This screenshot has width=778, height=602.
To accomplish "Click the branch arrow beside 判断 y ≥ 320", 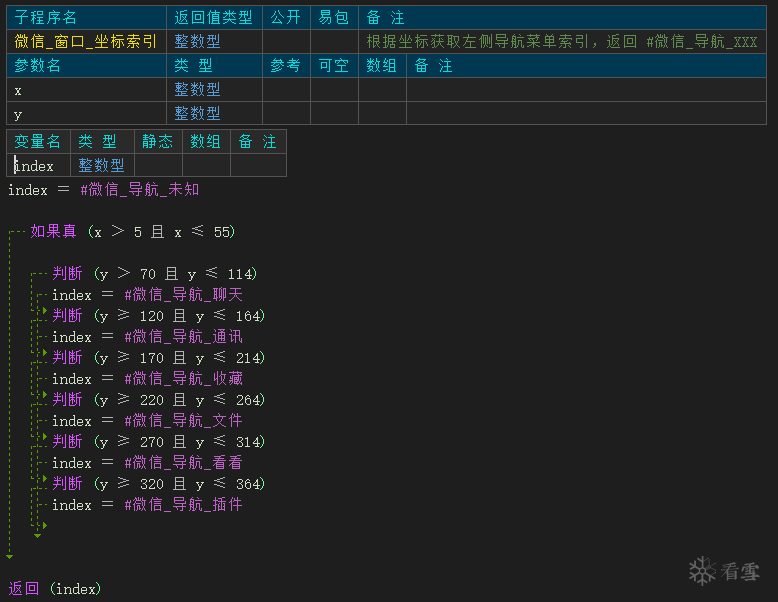I will (45, 478).
